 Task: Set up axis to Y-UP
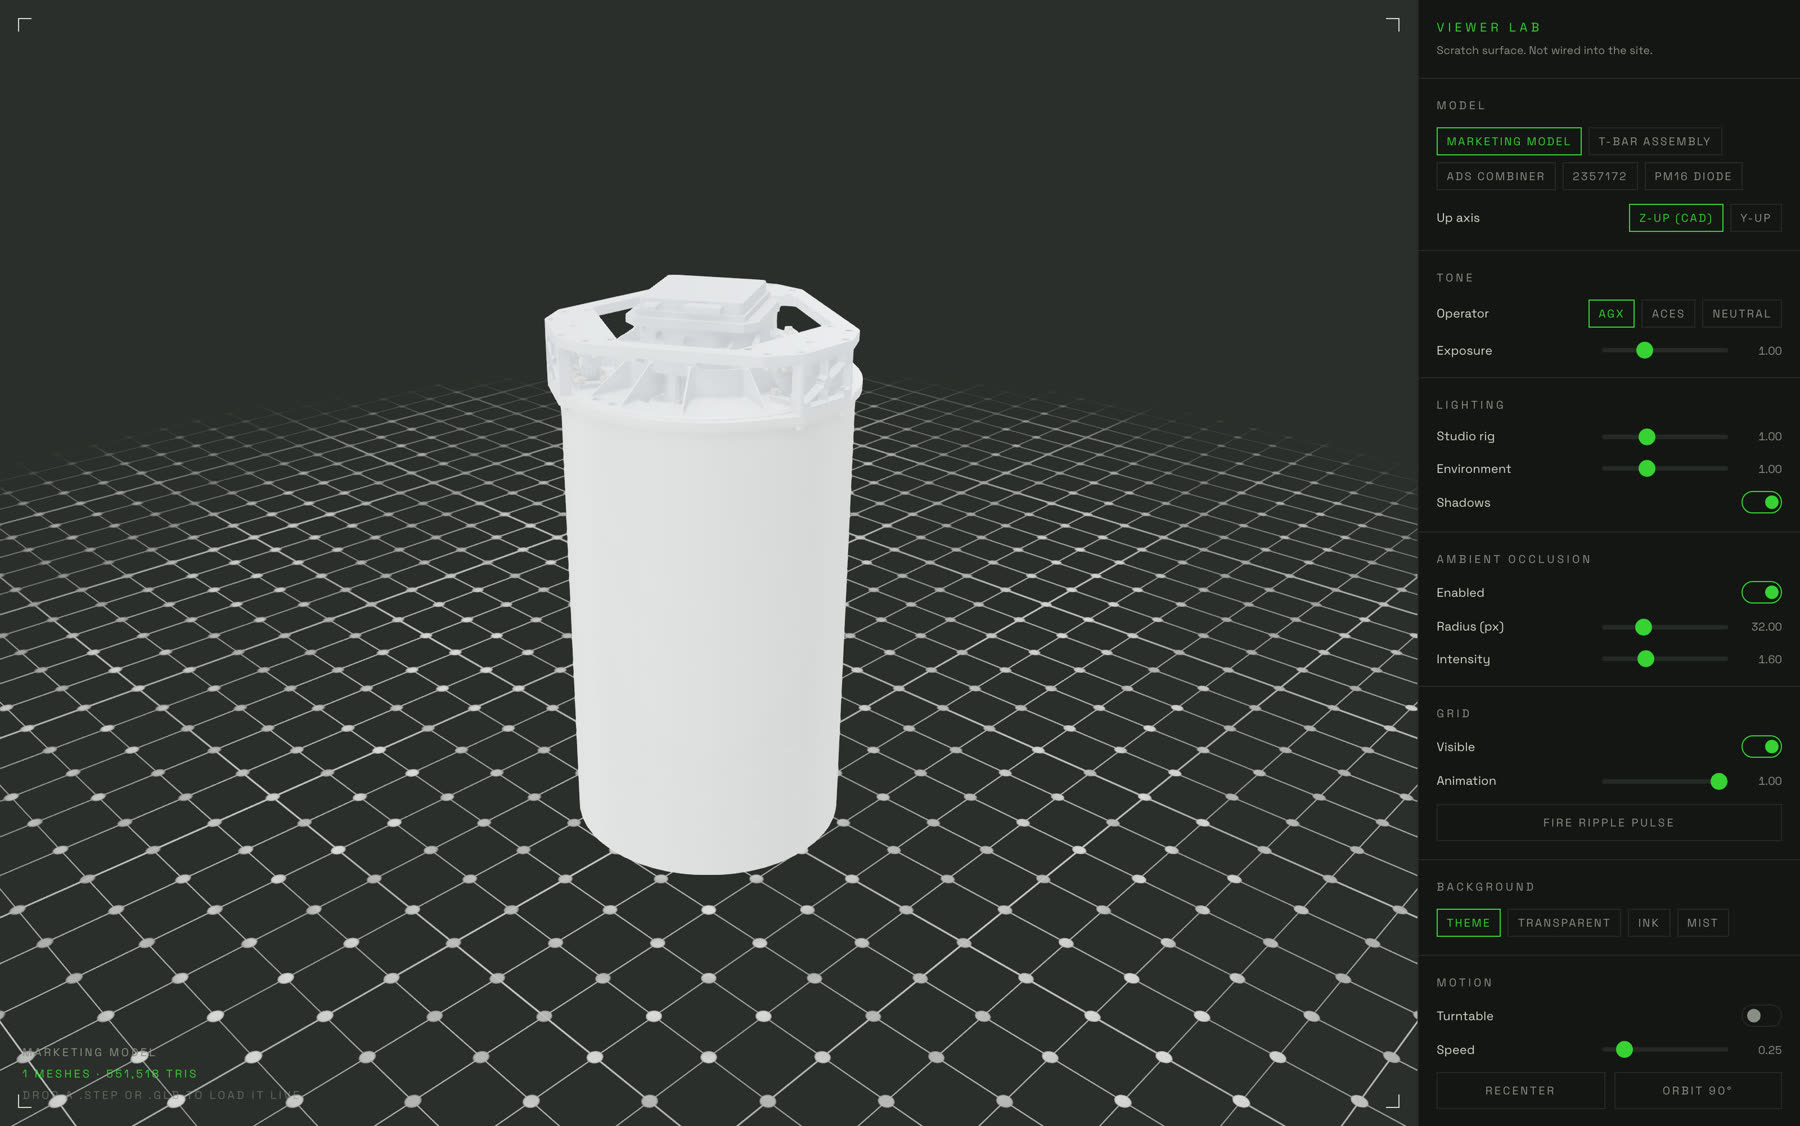click(1755, 218)
